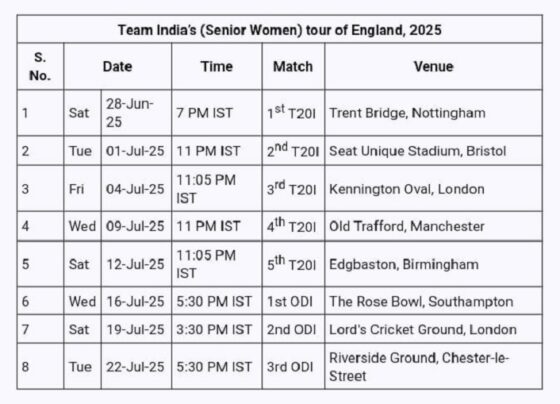Select the 1st ODI match cell
Viewport: 560px width, 404px height.
(x=293, y=301)
